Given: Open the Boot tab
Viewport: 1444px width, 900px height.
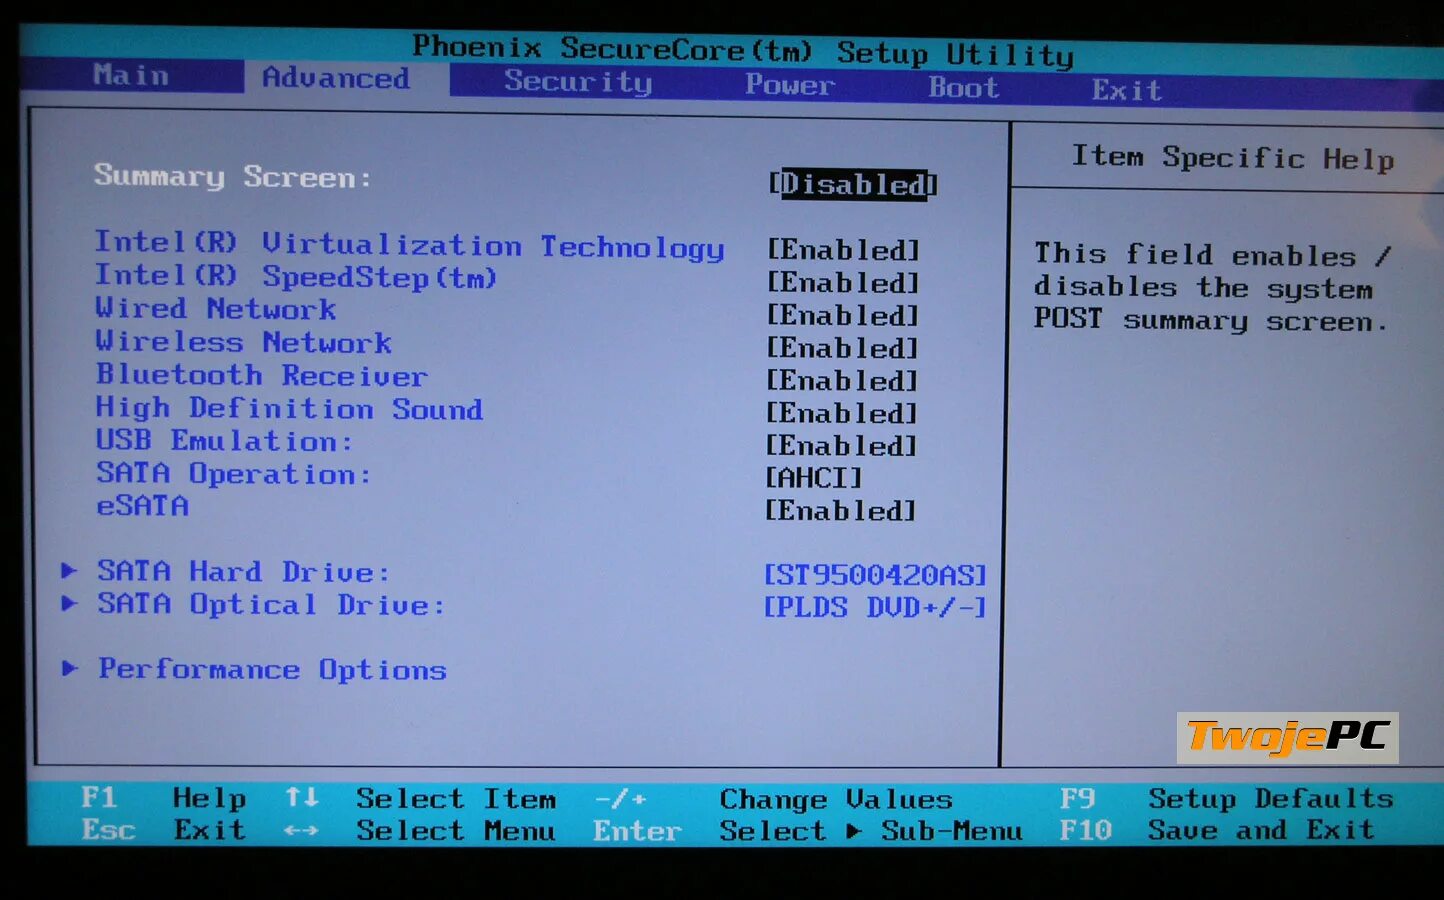Looking at the screenshot, I should point(963,87).
